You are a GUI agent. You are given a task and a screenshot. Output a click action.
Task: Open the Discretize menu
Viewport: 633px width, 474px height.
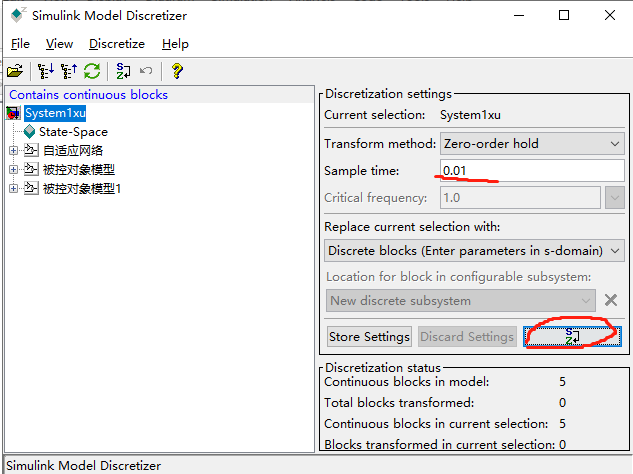point(117,44)
